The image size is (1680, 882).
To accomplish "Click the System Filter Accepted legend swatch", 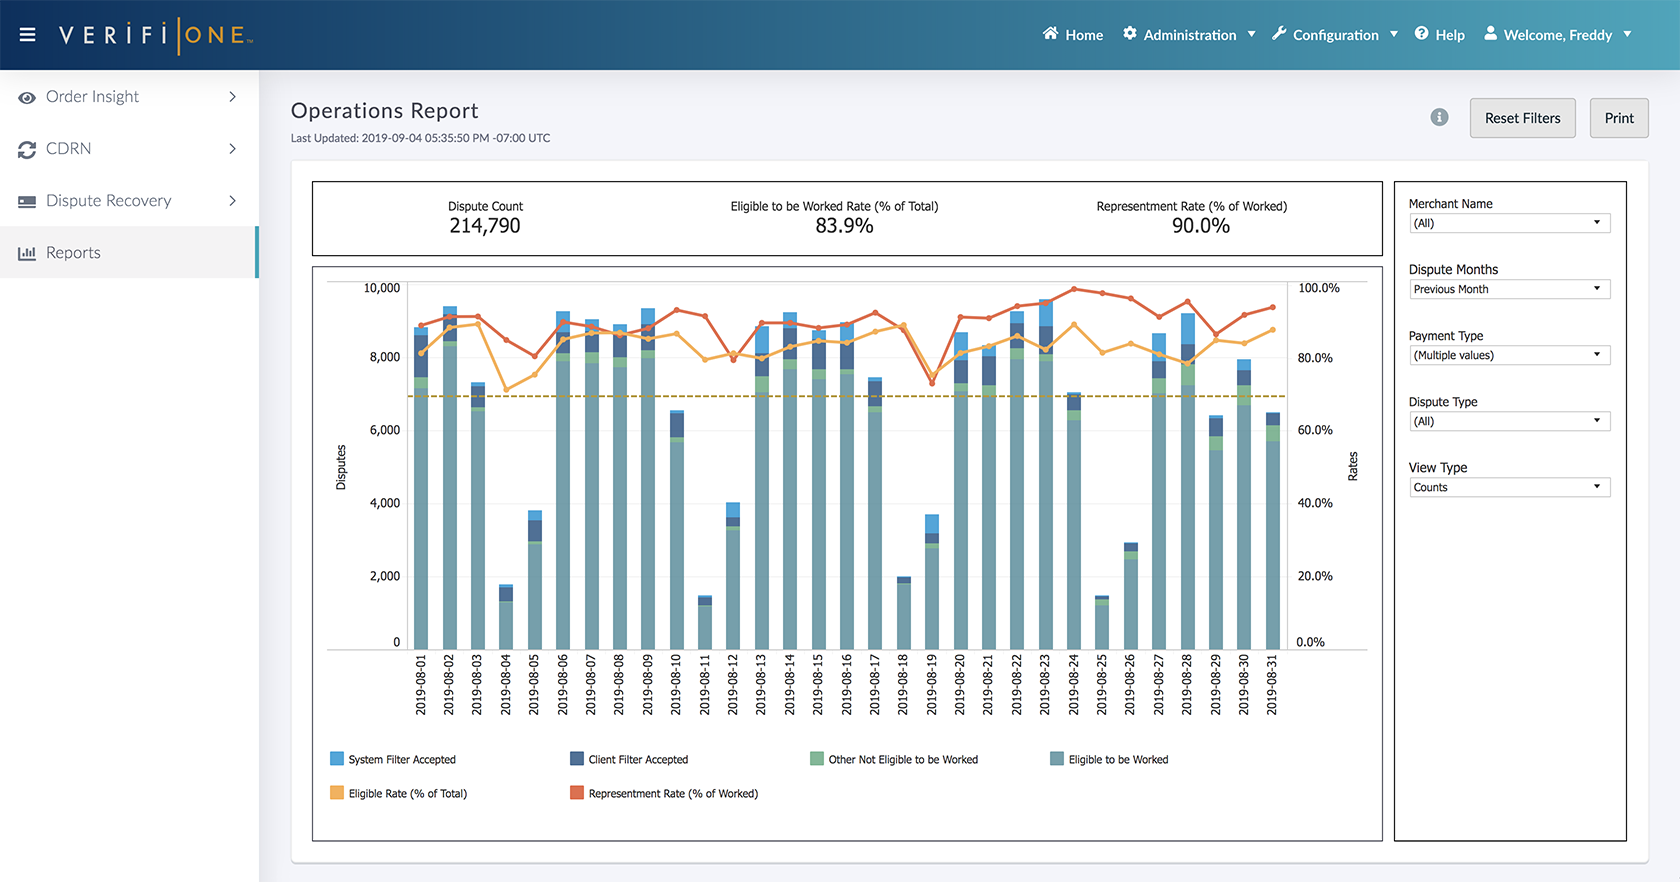I will coord(337,759).
